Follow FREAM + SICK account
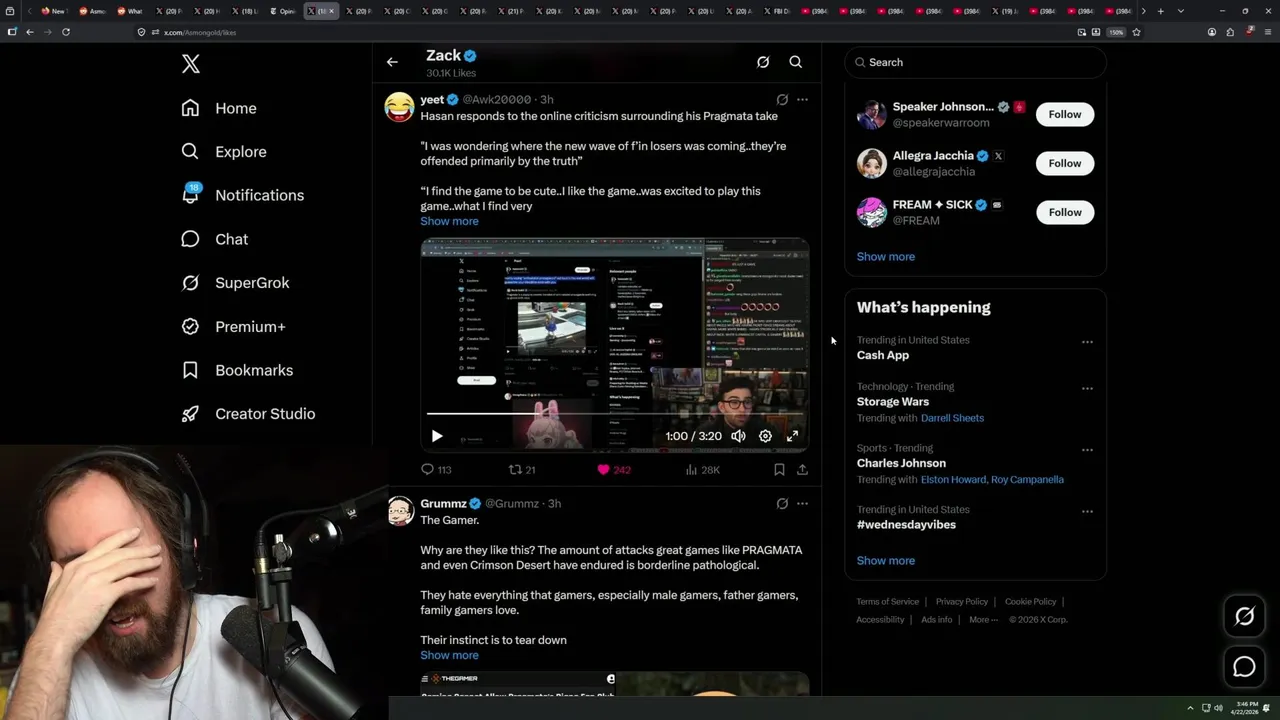The height and width of the screenshot is (720, 1280). 1065,212
